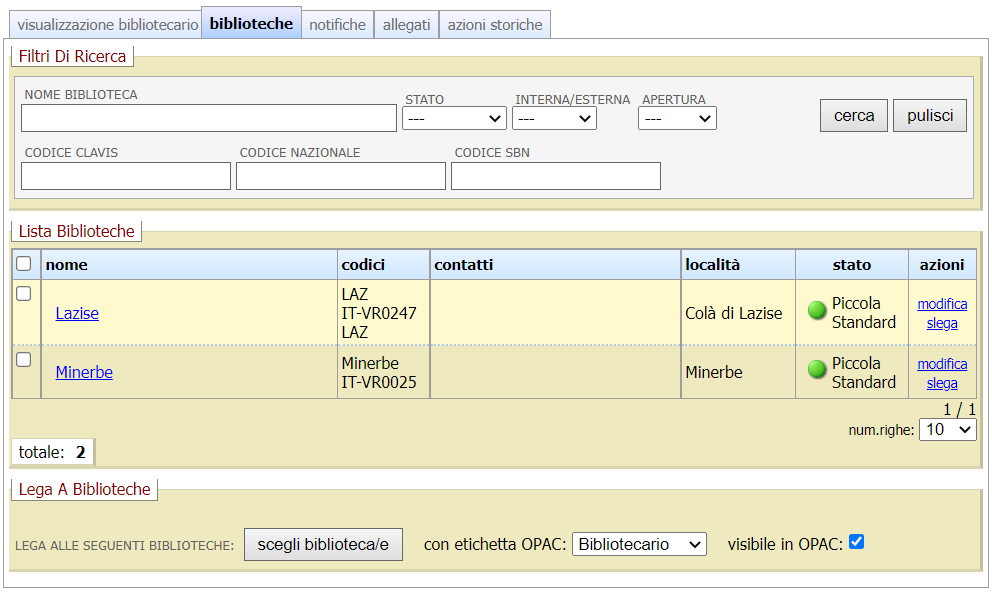The width and height of the screenshot is (992, 592).
Task: Expand the Interna/Esterna dropdown
Action: point(554,118)
